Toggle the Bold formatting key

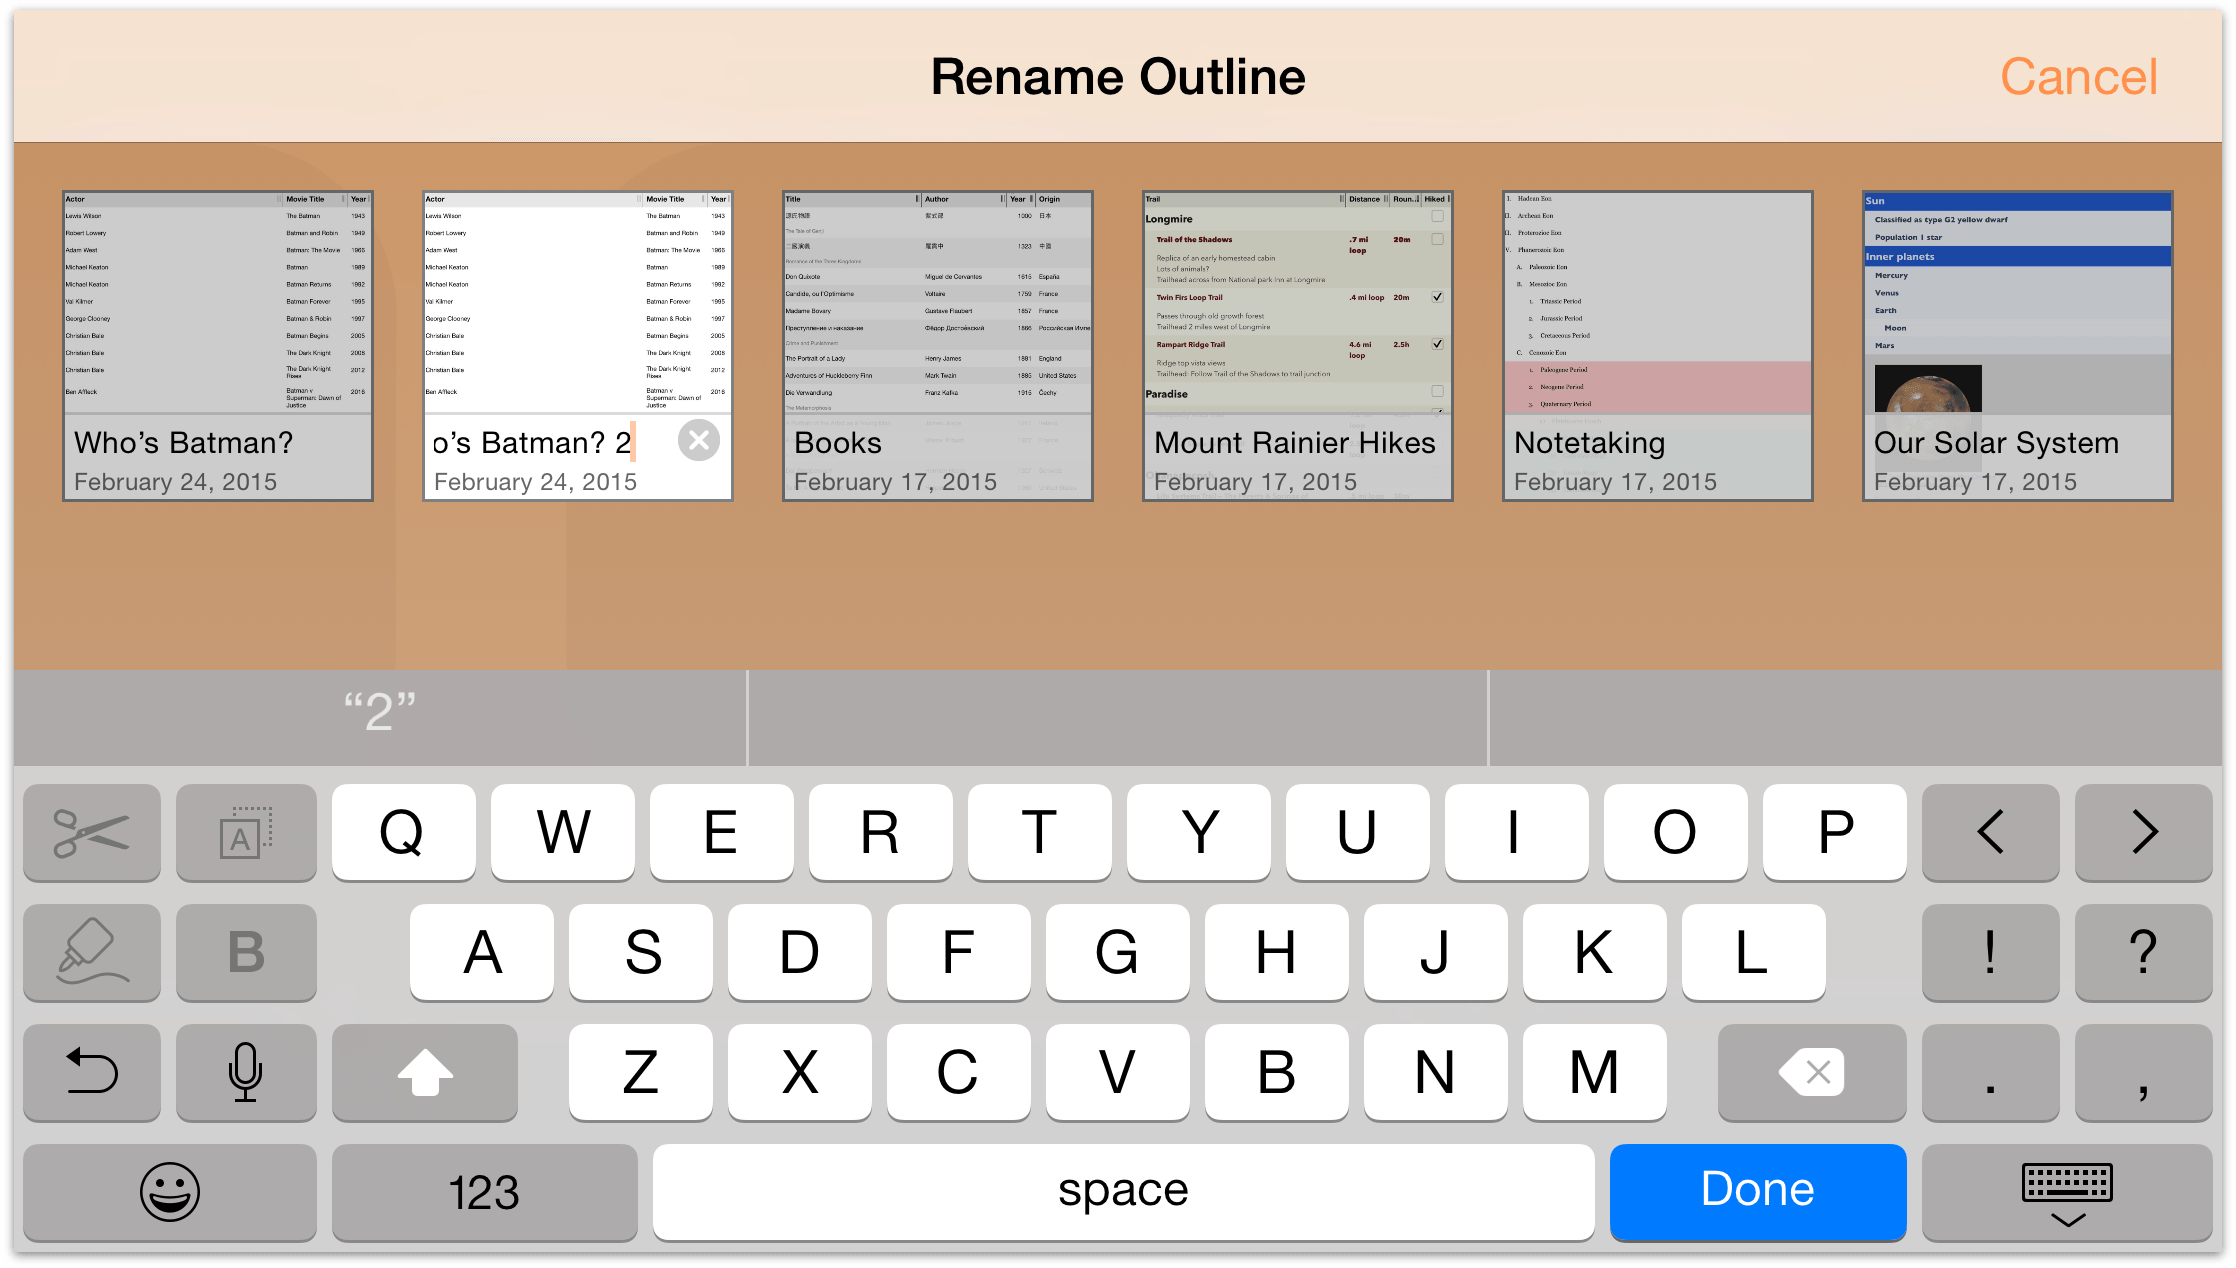coord(246,952)
